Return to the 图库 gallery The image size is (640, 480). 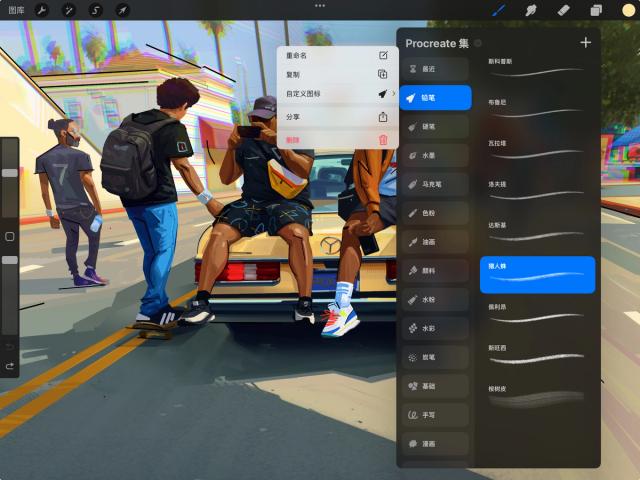[16, 10]
